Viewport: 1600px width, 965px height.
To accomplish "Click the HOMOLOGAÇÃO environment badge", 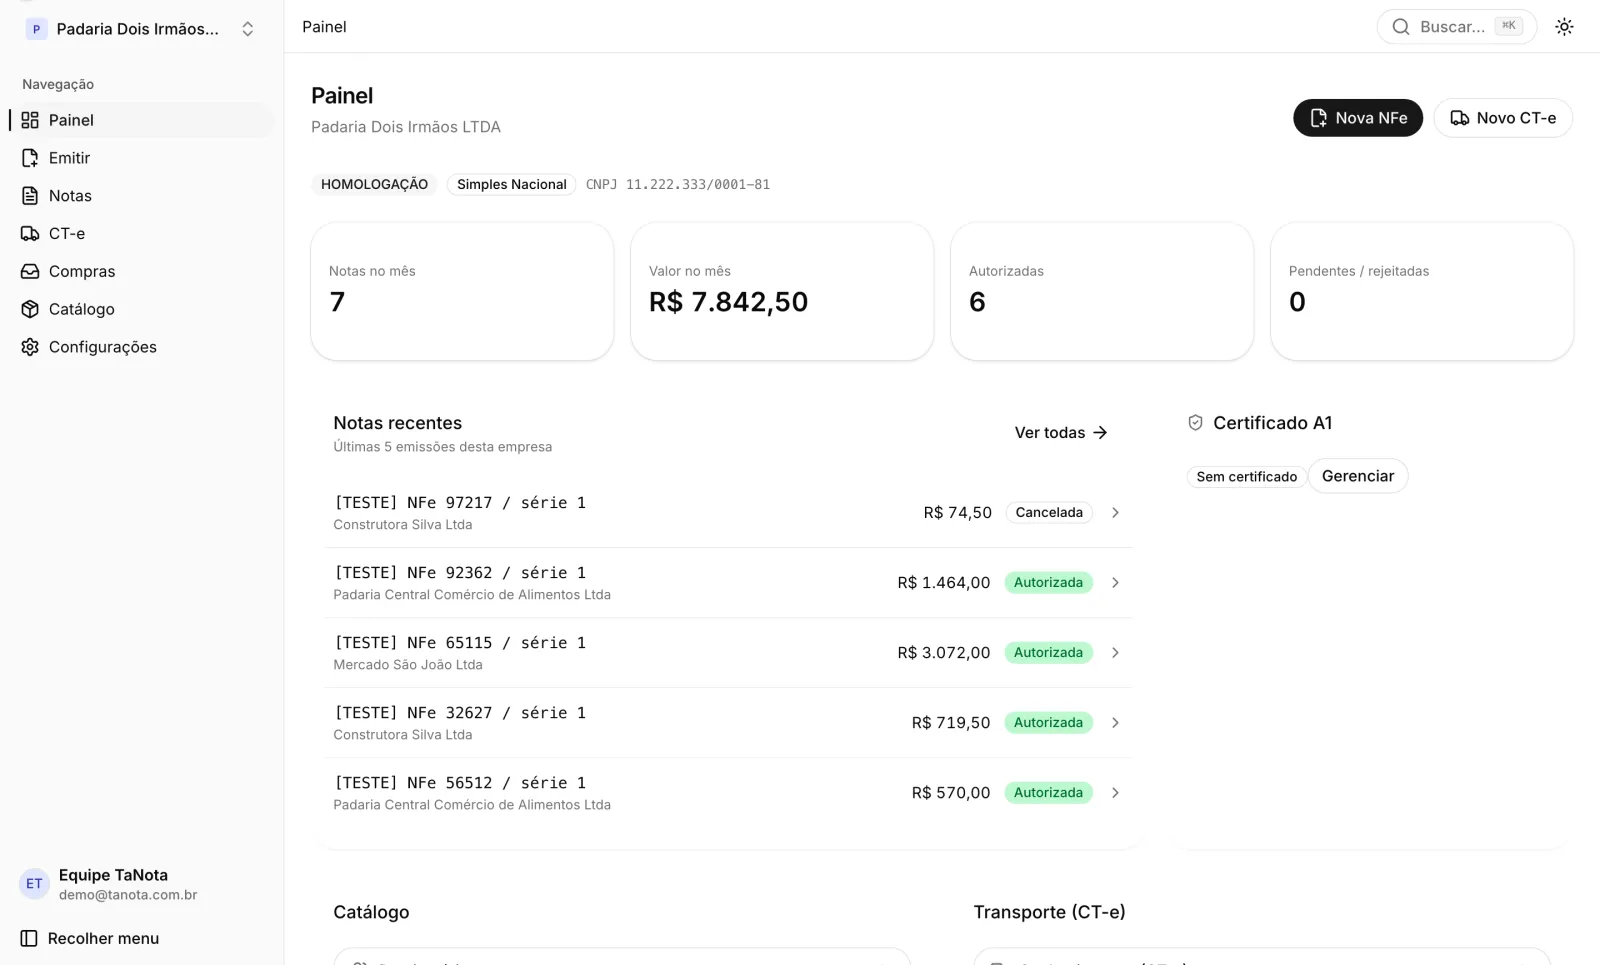I will pyautogui.click(x=374, y=184).
